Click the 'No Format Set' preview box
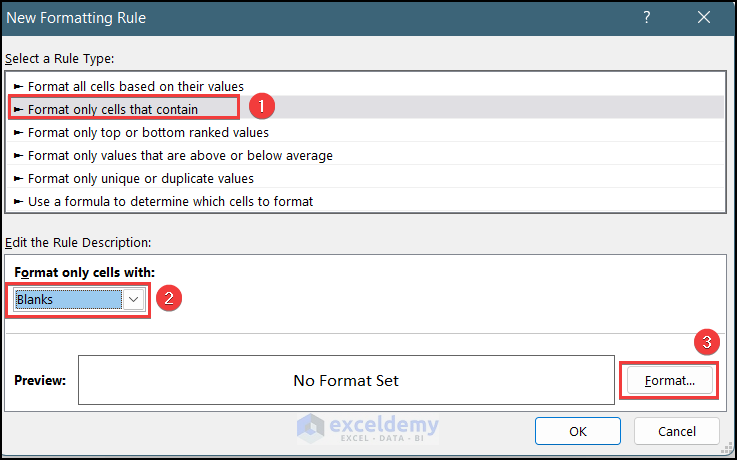Screen dimensions: 737x460 pos(346,381)
